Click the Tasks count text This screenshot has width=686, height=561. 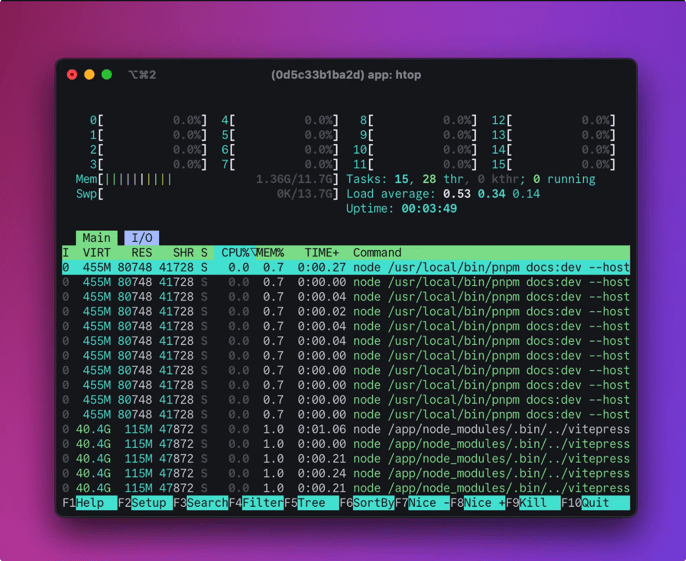(x=471, y=179)
